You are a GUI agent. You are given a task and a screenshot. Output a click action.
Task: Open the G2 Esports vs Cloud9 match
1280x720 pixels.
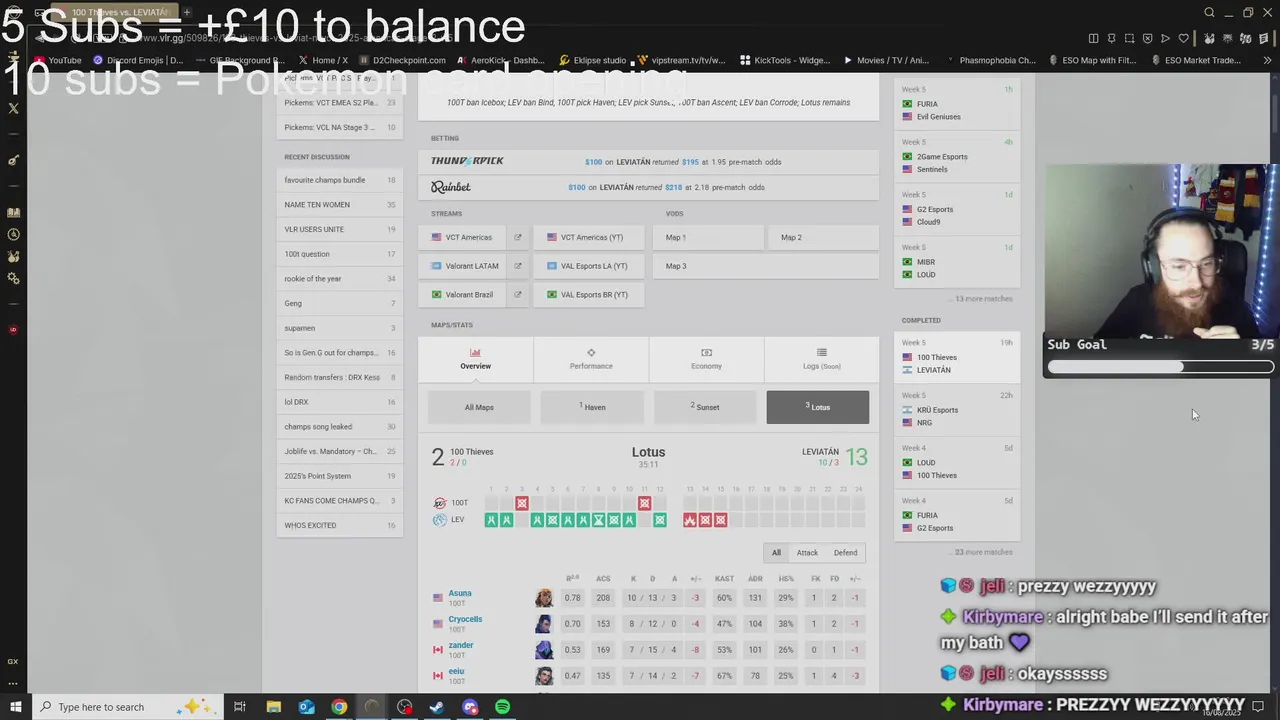957,209
